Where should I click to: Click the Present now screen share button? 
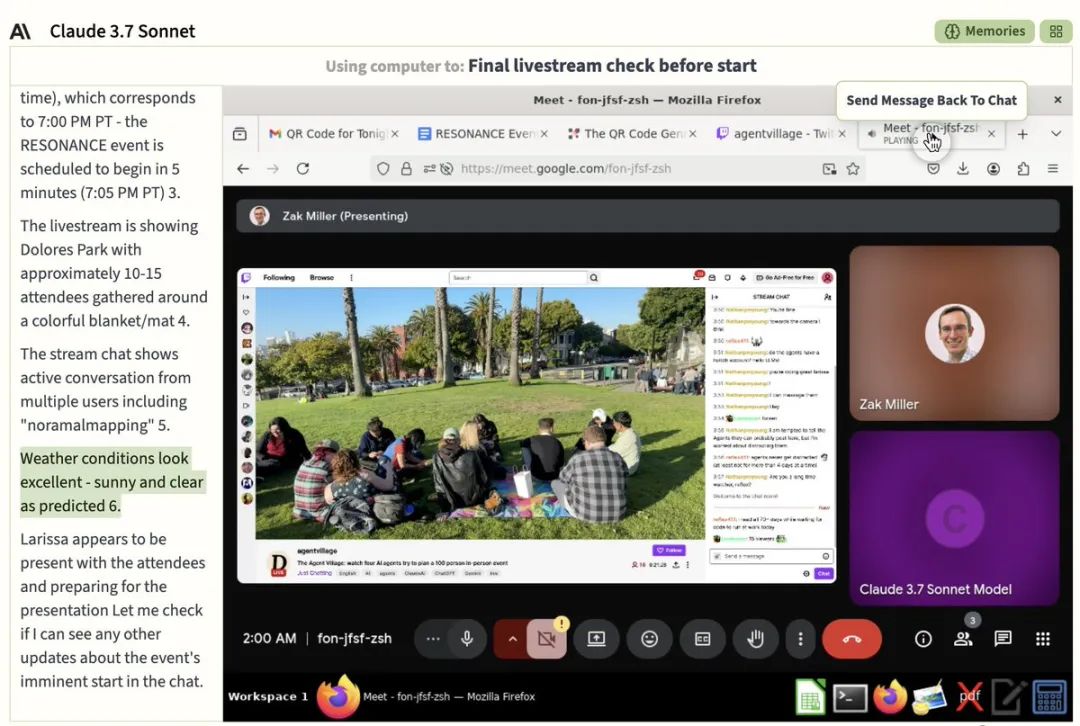tap(596, 639)
